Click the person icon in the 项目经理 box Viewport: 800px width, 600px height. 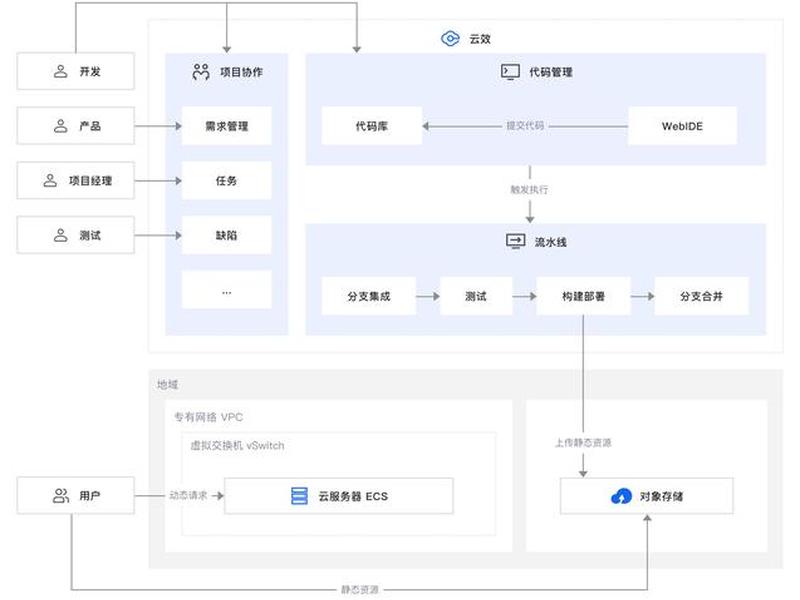pyautogui.click(x=50, y=181)
